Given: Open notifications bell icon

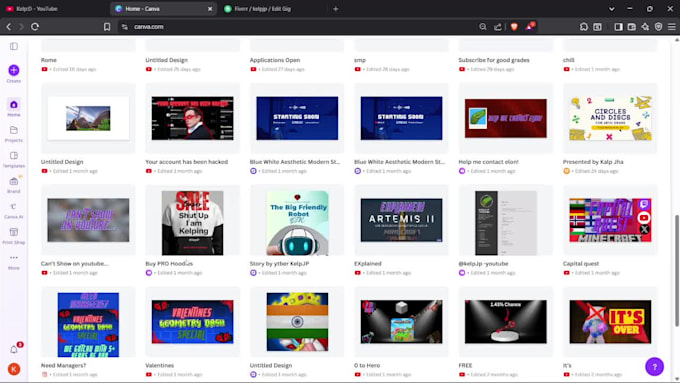Looking at the screenshot, I should coord(14,350).
